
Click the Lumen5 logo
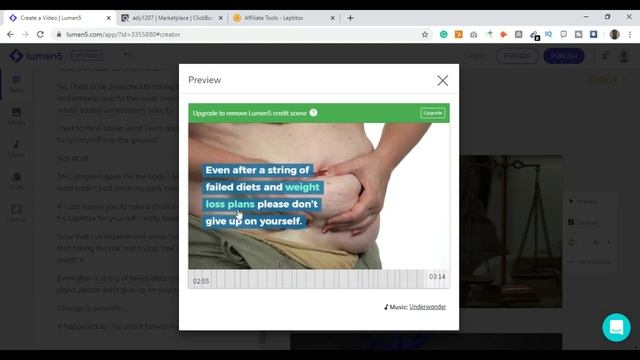(36, 56)
